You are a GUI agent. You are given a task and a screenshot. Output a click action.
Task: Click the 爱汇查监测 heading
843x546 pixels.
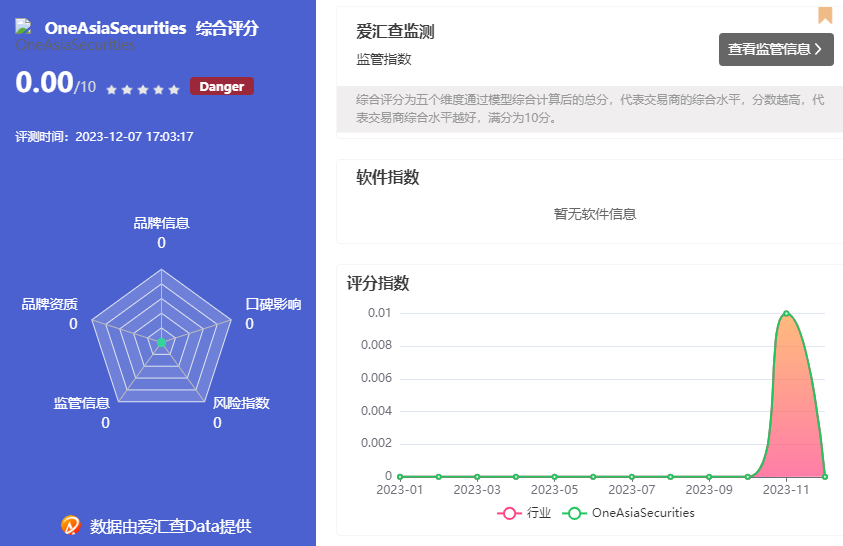tap(395, 32)
